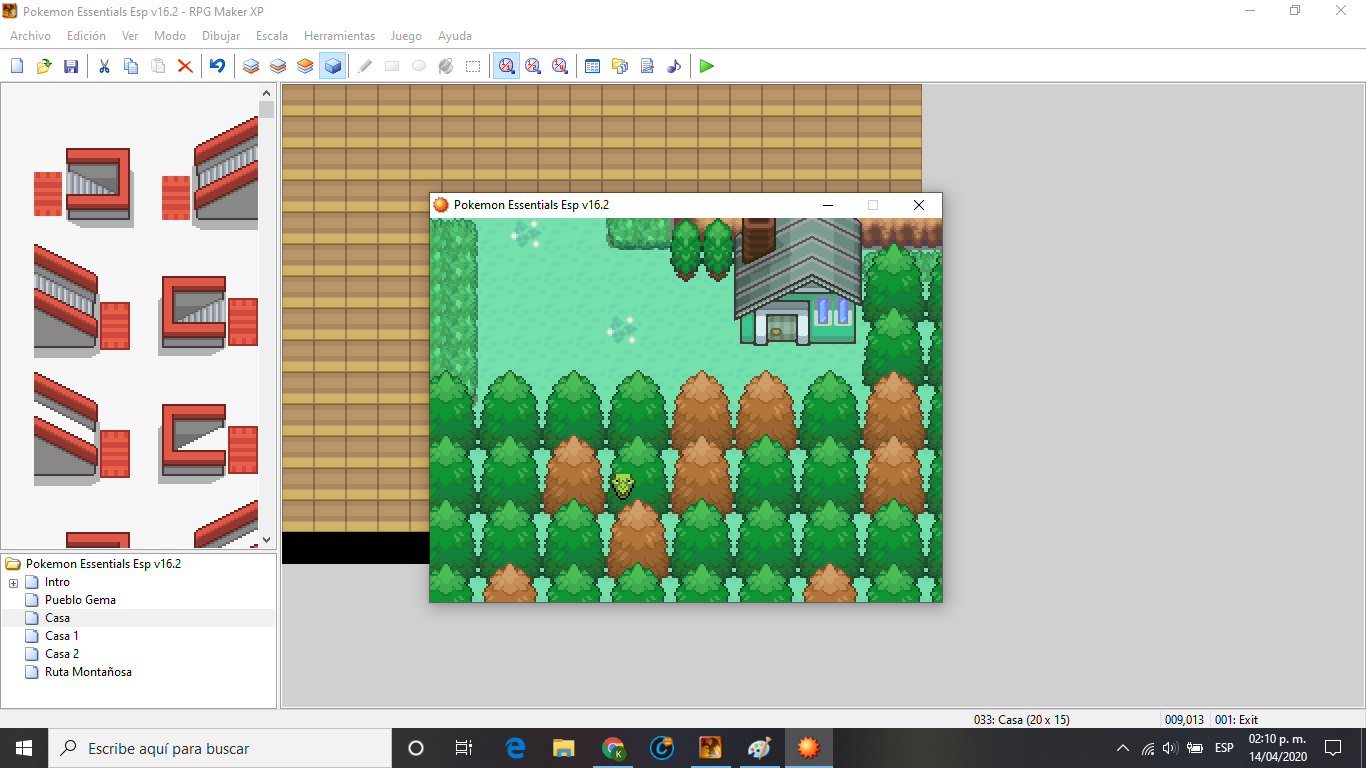Image resolution: width=1366 pixels, height=768 pixels.
Task: Open the Sound Test music note icon
Action: 674,66
